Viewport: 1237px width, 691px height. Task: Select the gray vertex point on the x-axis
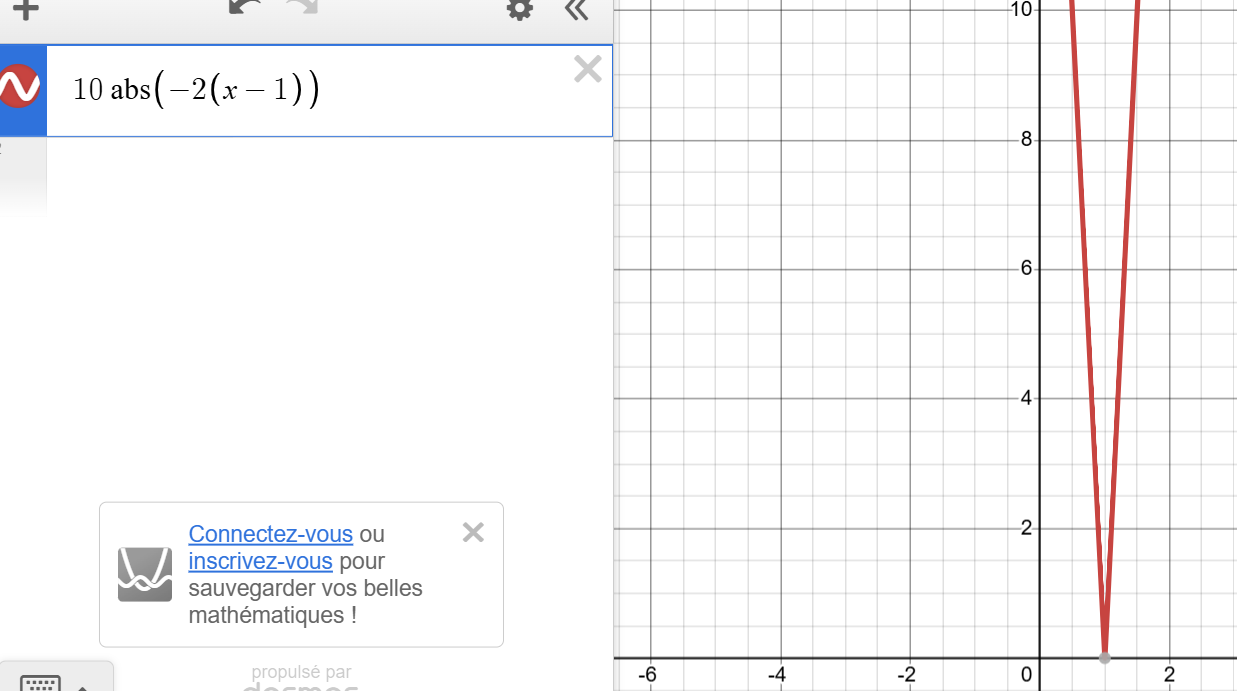pos(1104,658)
